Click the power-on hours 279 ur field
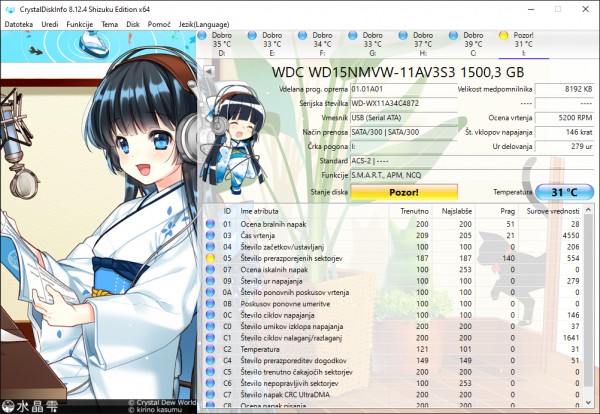The image size is (600, 414). click(564, 147)
